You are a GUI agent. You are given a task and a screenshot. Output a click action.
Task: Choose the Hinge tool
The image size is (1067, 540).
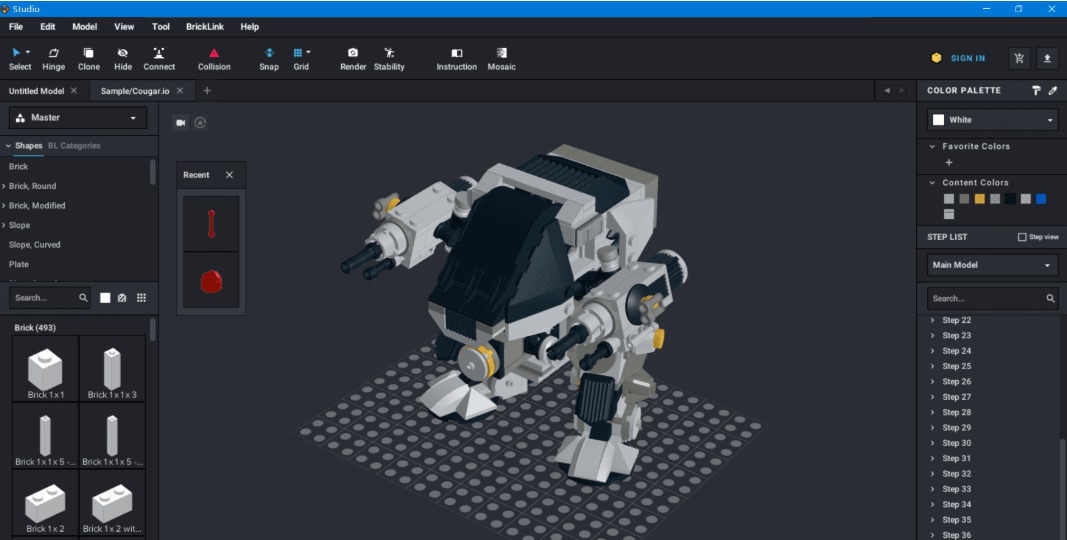pyautogui.click(x=54, y=59)
